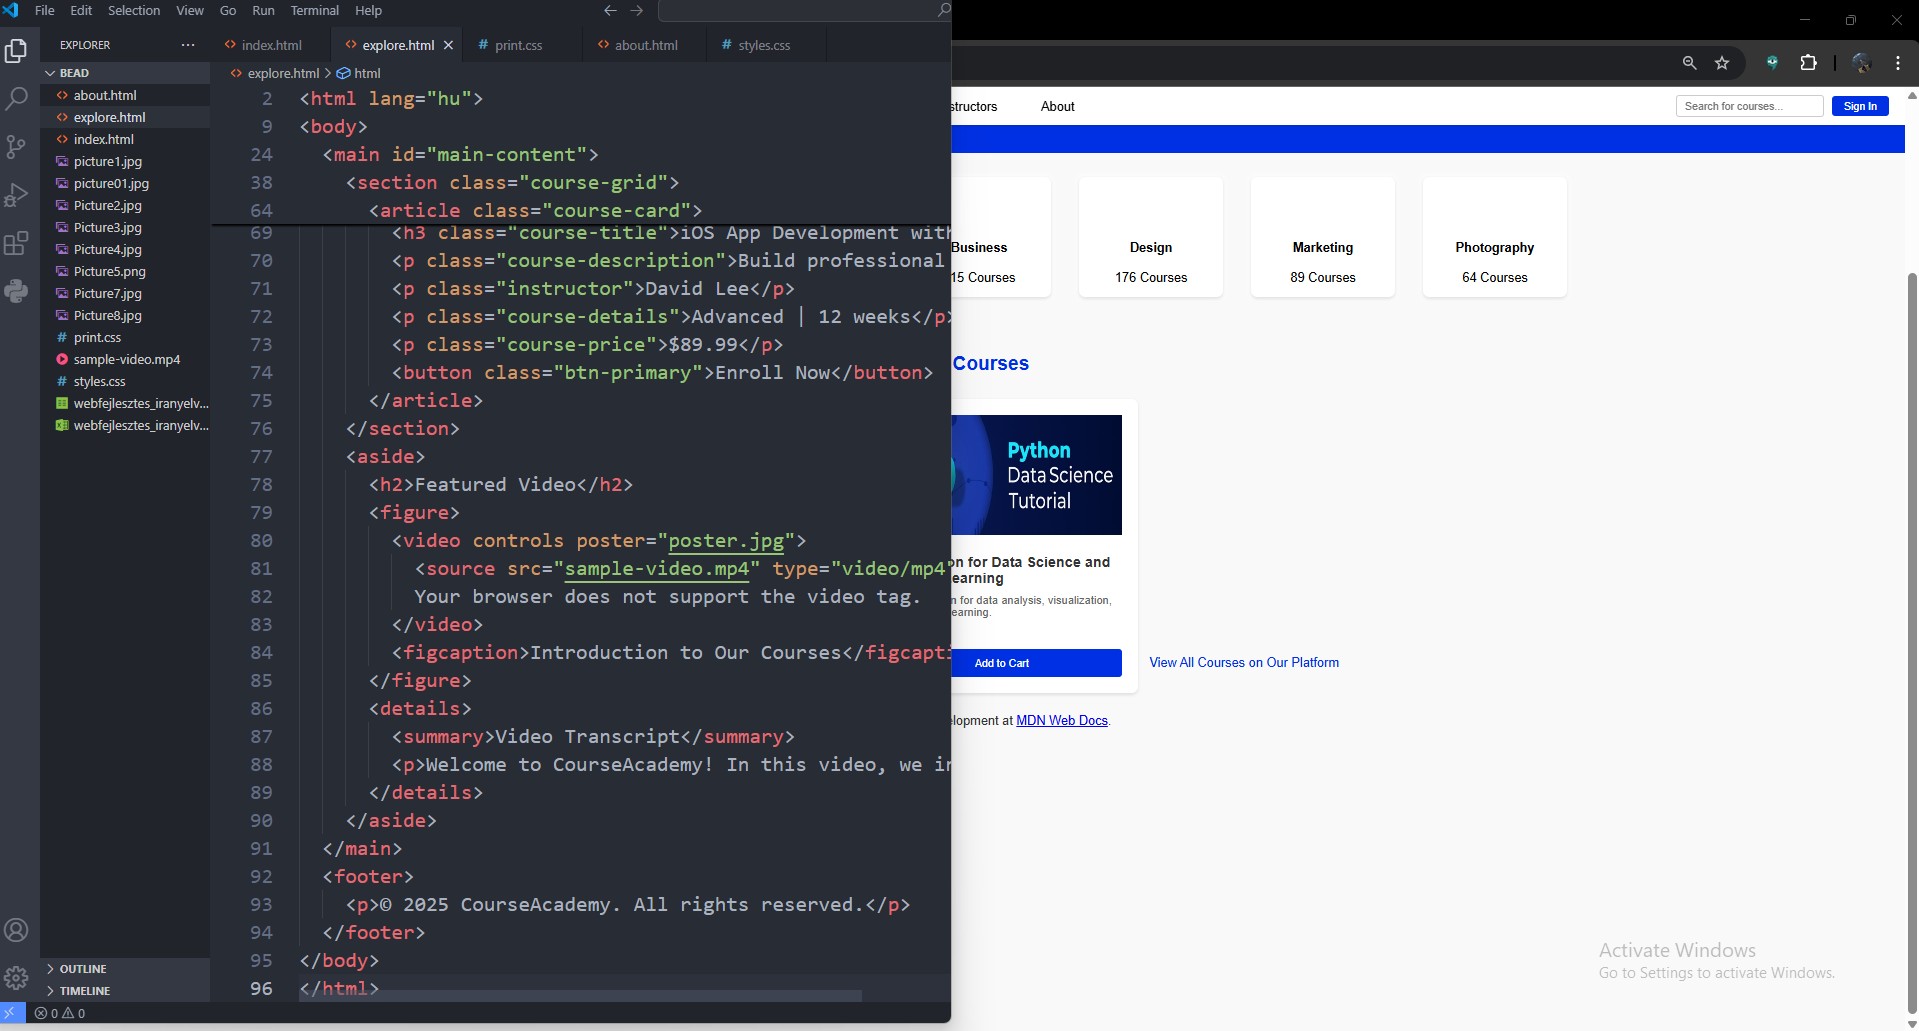Collapse the BEAD folder section

click(125, 73)
